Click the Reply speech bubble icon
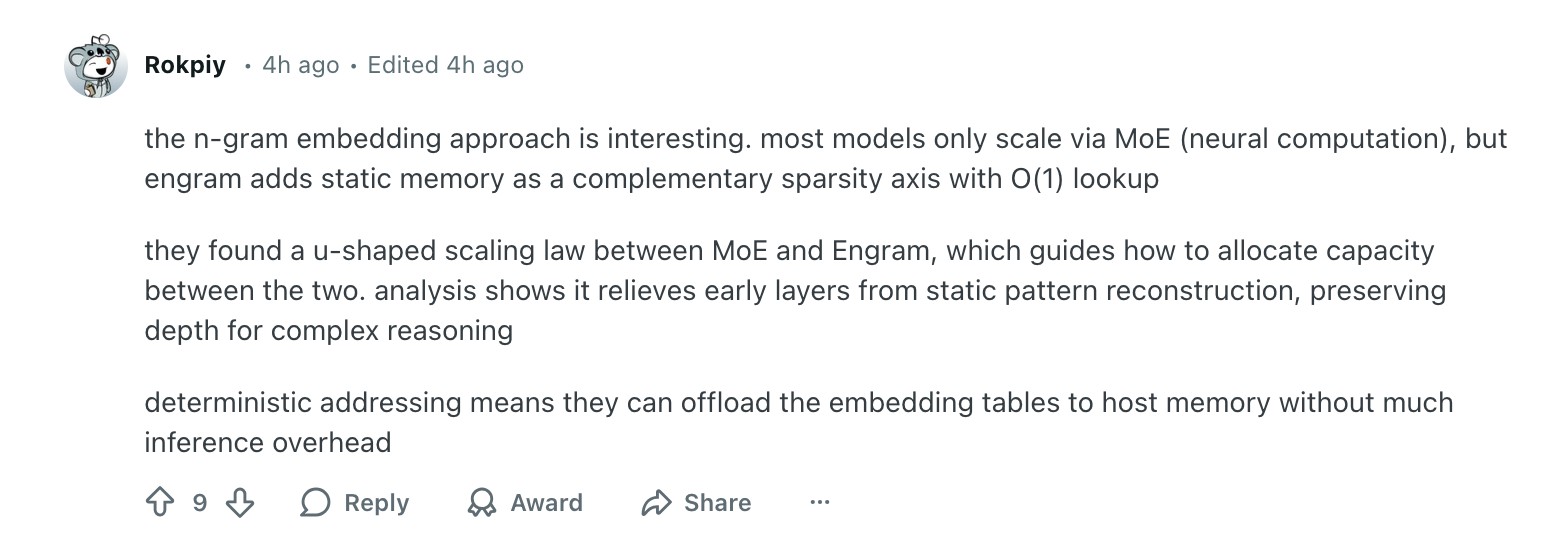This screenshot has width=1554, height=556. (315, 502)
